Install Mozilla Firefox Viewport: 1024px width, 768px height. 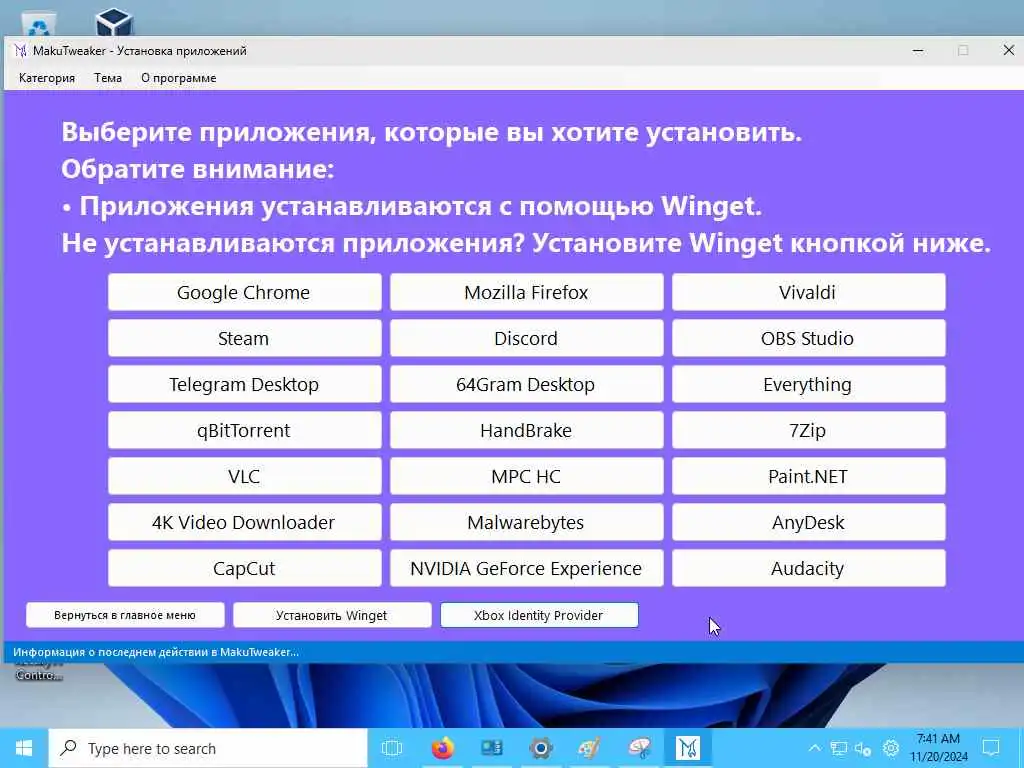526,292
